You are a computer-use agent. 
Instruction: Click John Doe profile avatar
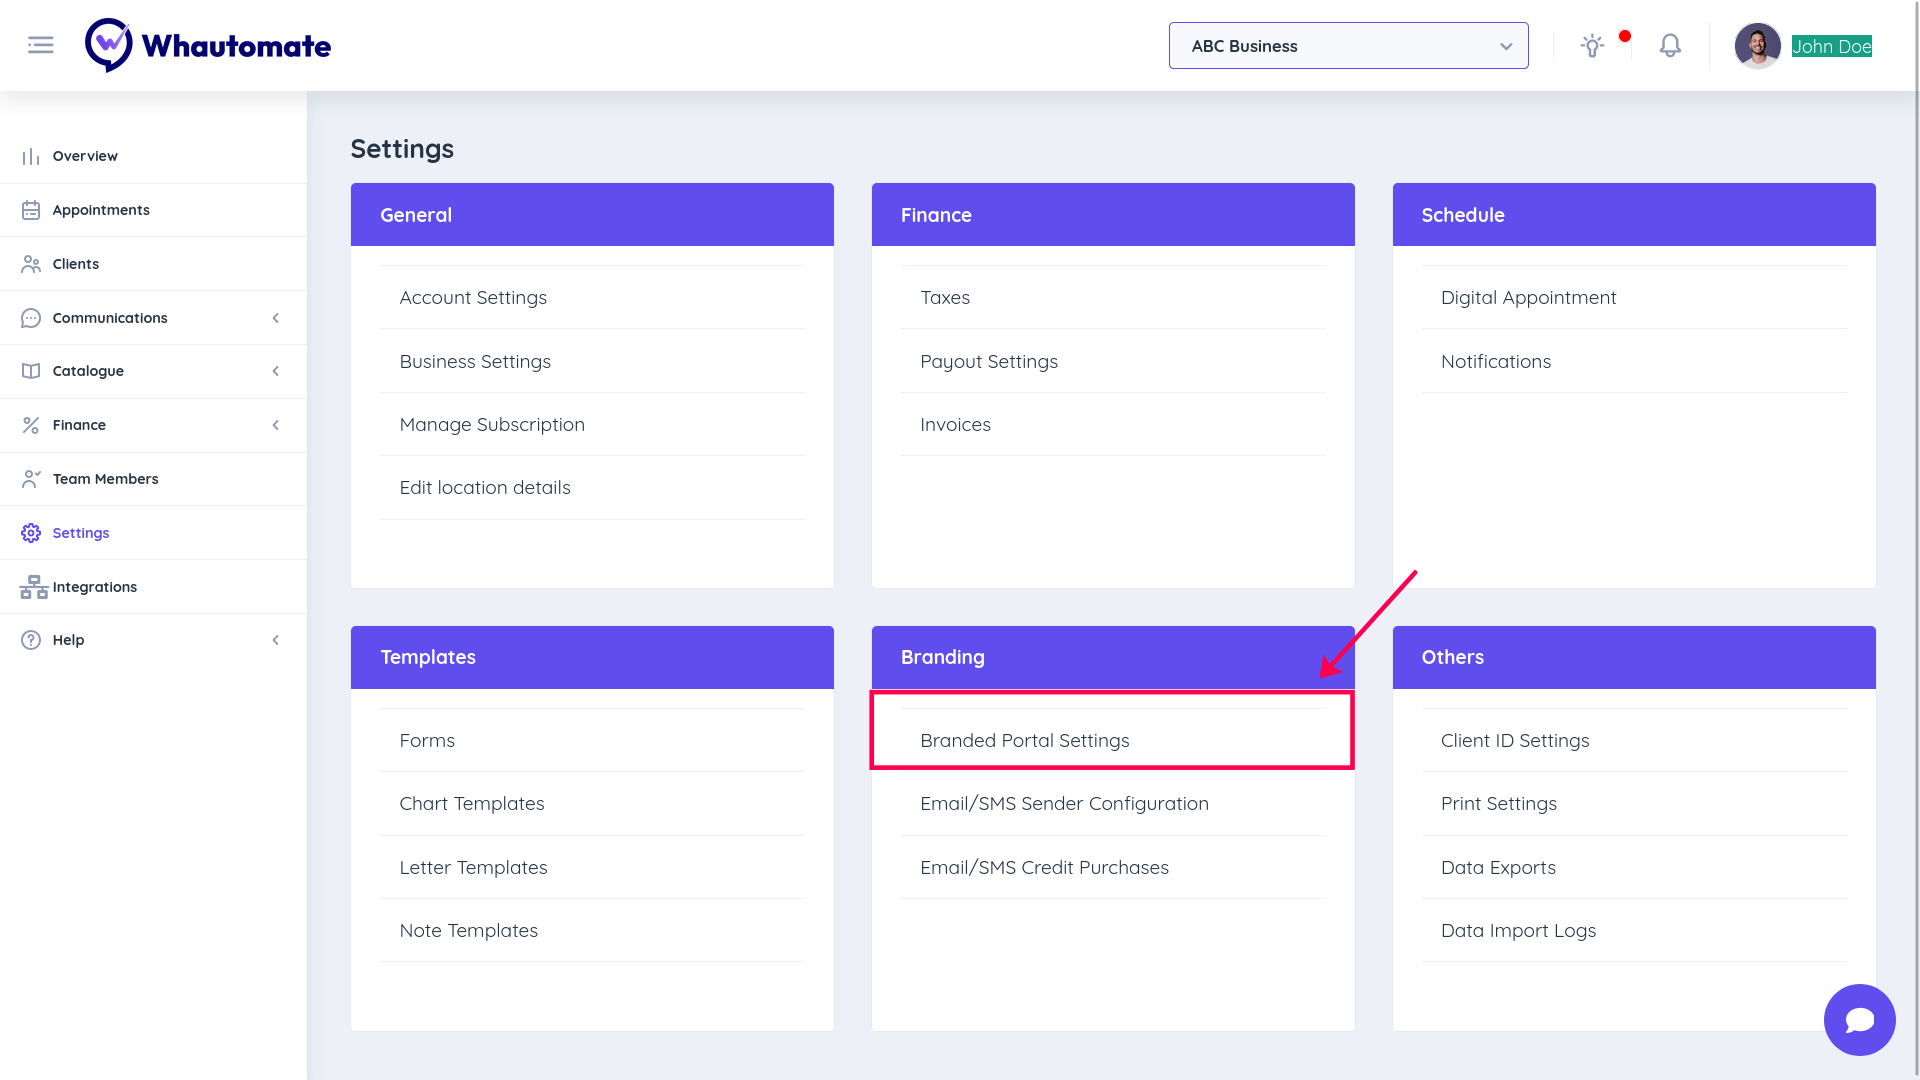tap(1757, 46)
